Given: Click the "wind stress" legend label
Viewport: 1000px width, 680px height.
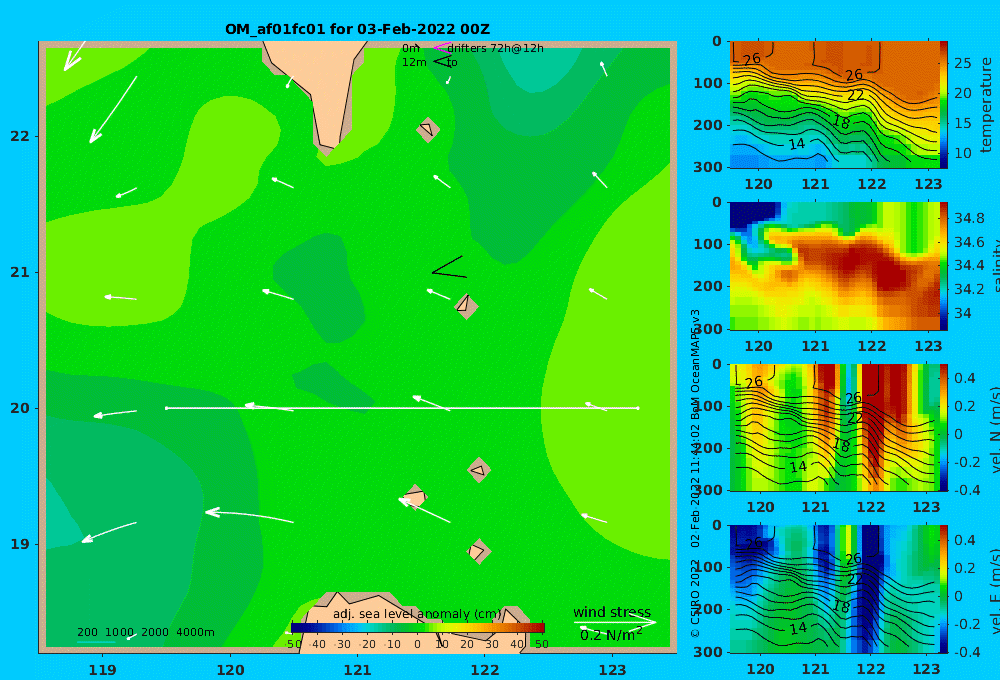Looking at the screenshot, I should [612, 612].
